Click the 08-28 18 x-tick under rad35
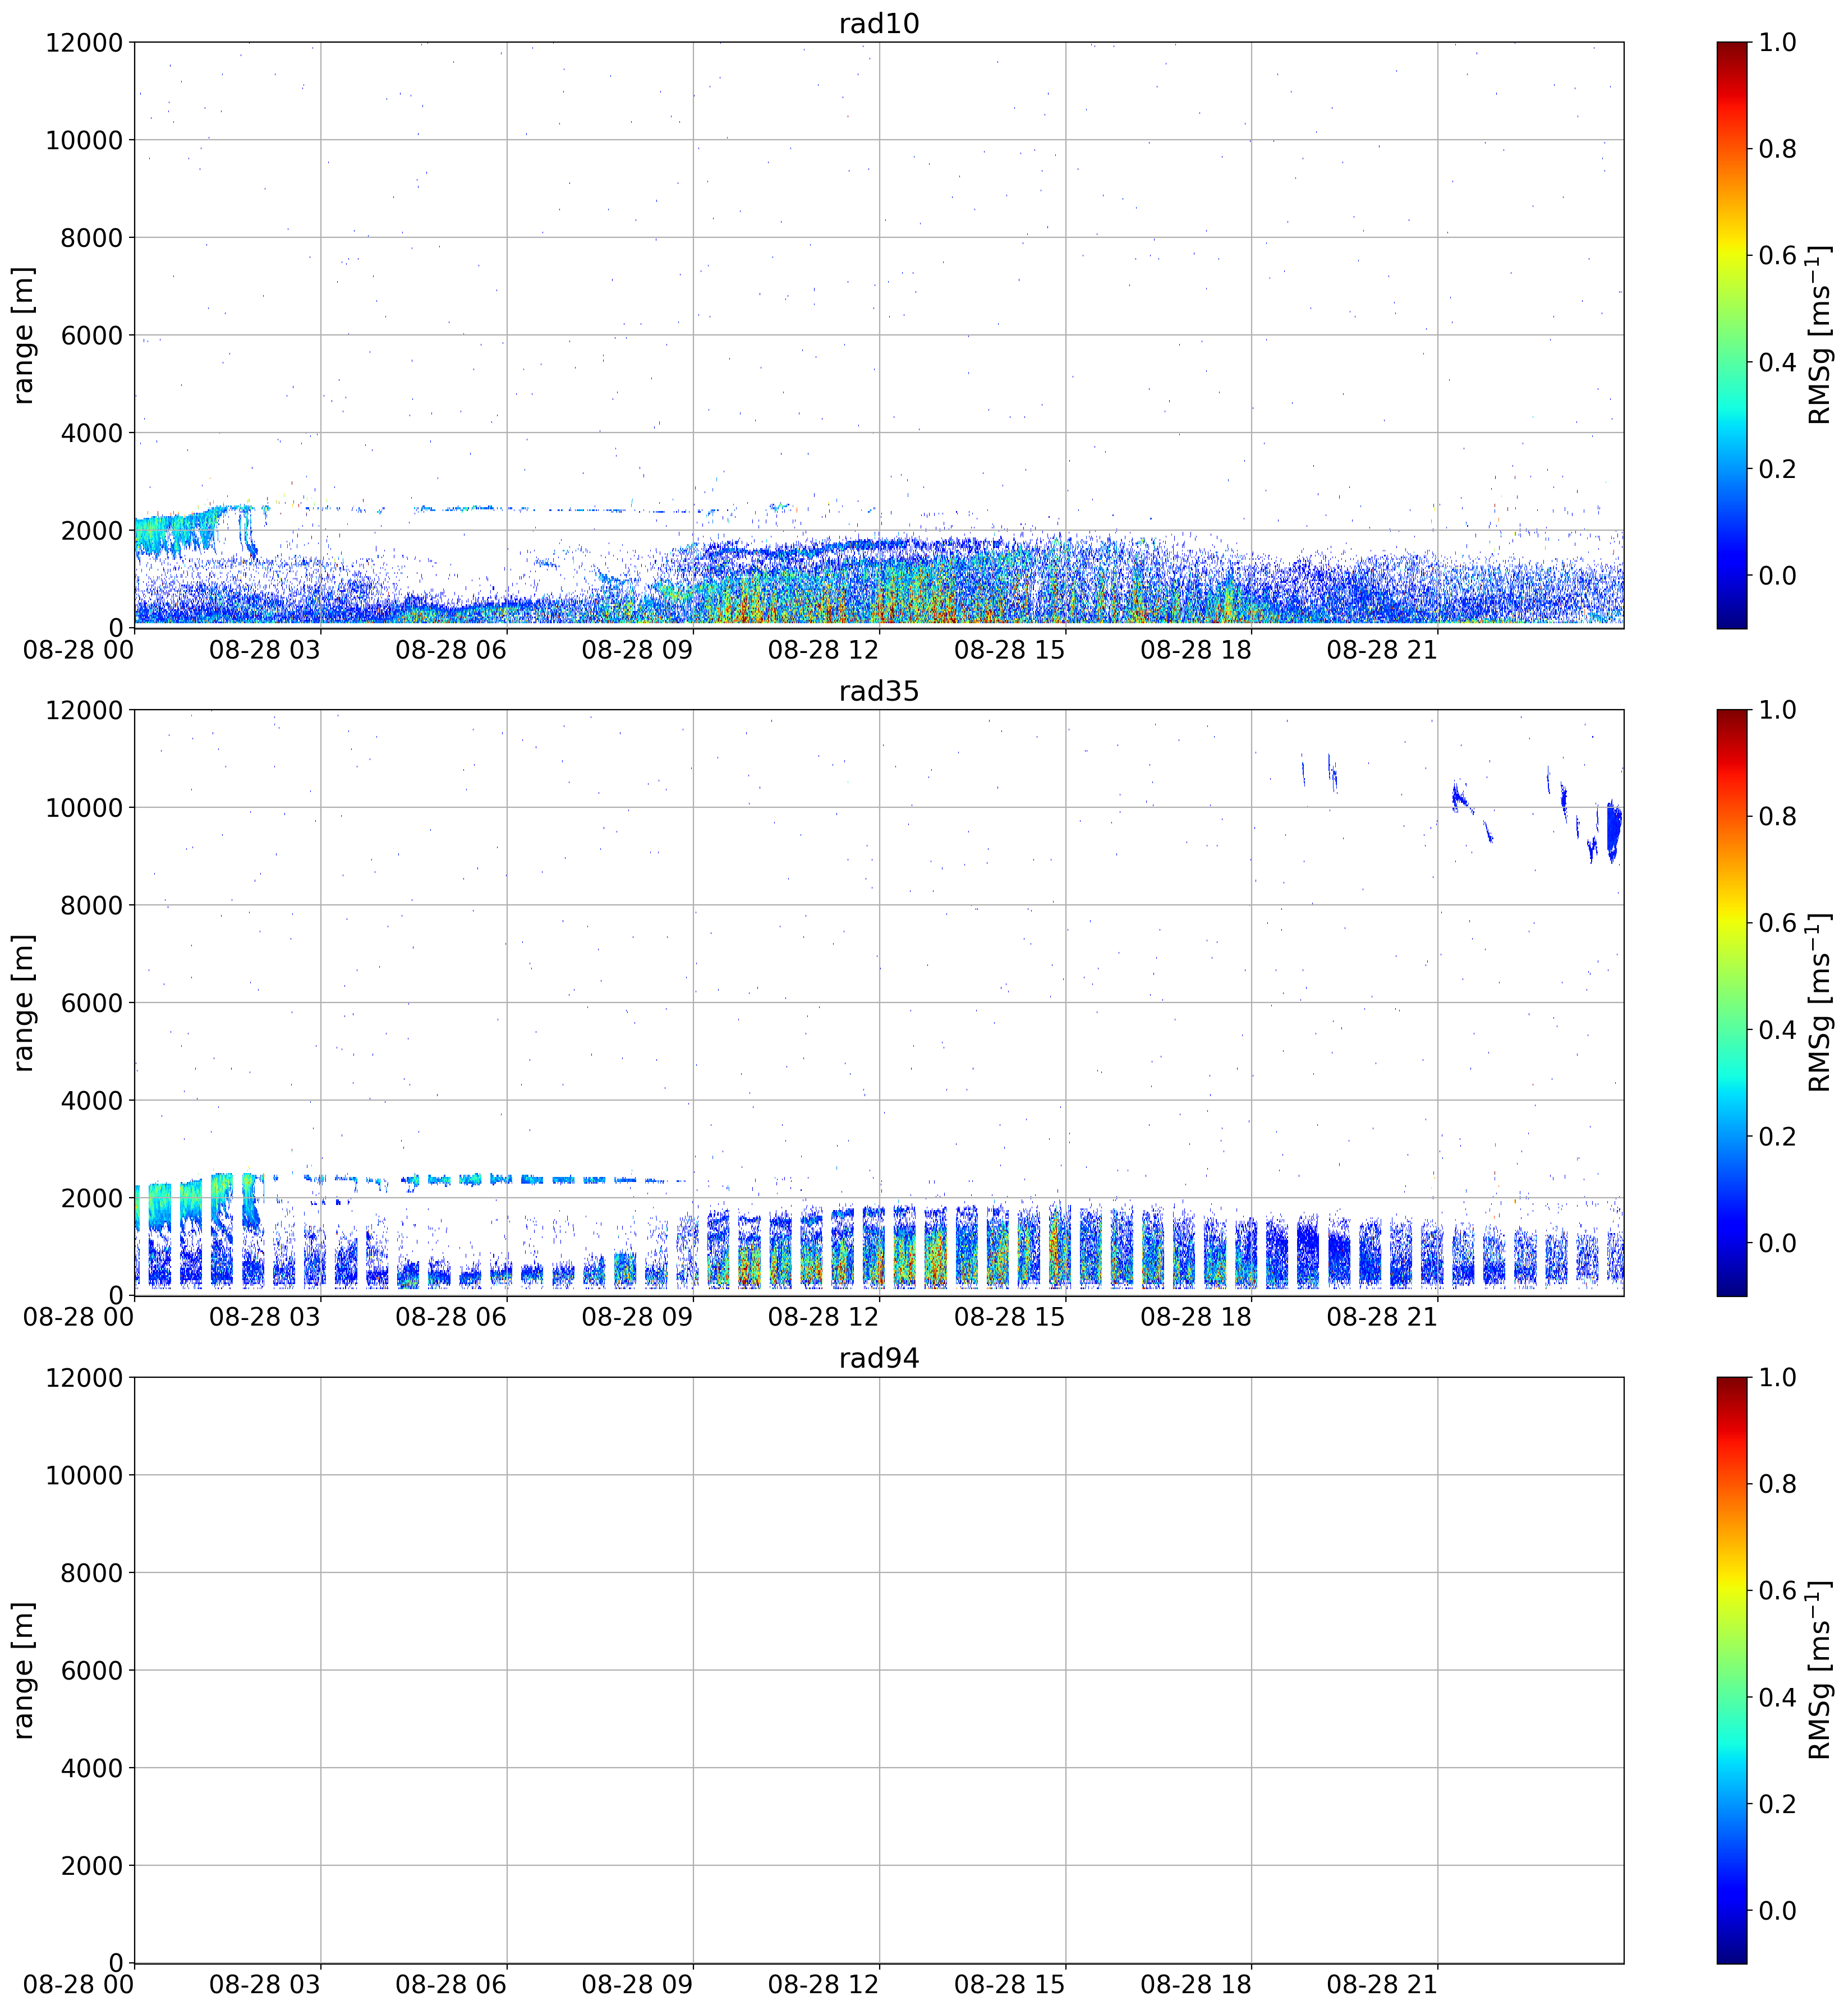This screenshot has height=2010, width=1848. (x=1196, y=1317)
